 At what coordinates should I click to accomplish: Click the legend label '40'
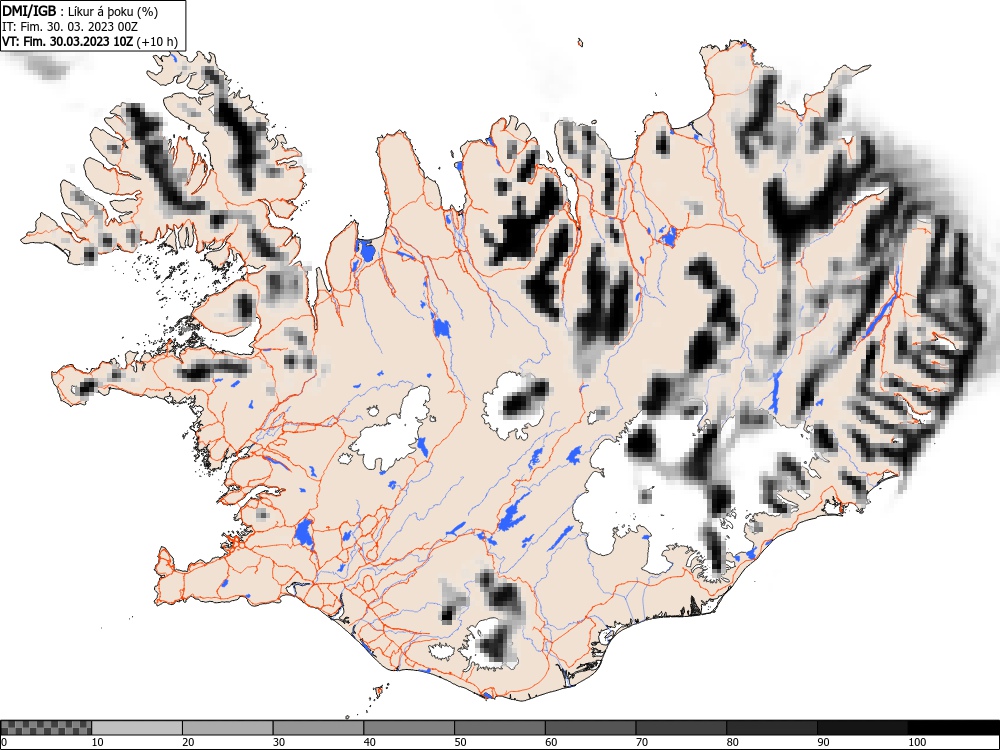tap(369, 742)
